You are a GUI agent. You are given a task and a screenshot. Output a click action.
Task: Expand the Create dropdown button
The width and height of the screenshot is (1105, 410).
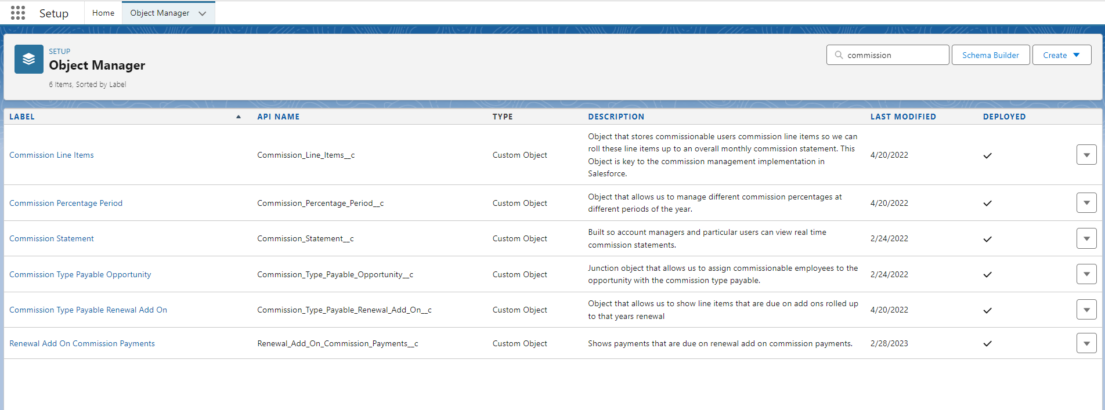coord(1061,56)
